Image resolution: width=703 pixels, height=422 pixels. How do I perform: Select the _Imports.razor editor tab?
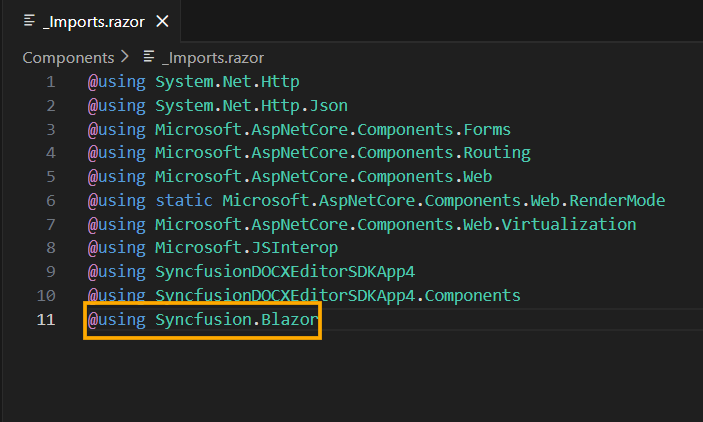click(91, 21)
